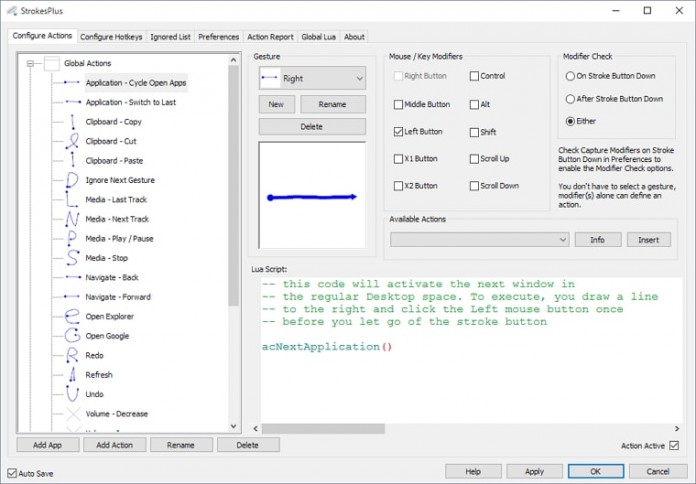Screen dimensions: 696x484
Task: Click the Switch to Last gesture icon
Action: pyautogui.click(x=72, y=102)
